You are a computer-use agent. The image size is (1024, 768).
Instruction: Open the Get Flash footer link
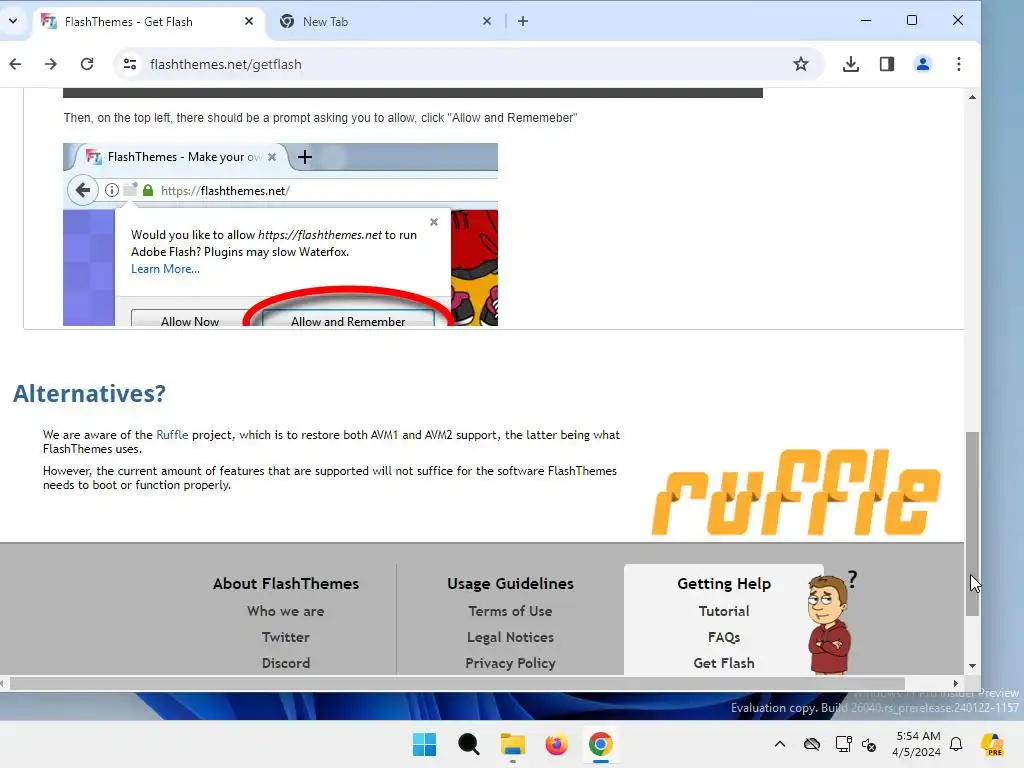pos(724,664)
